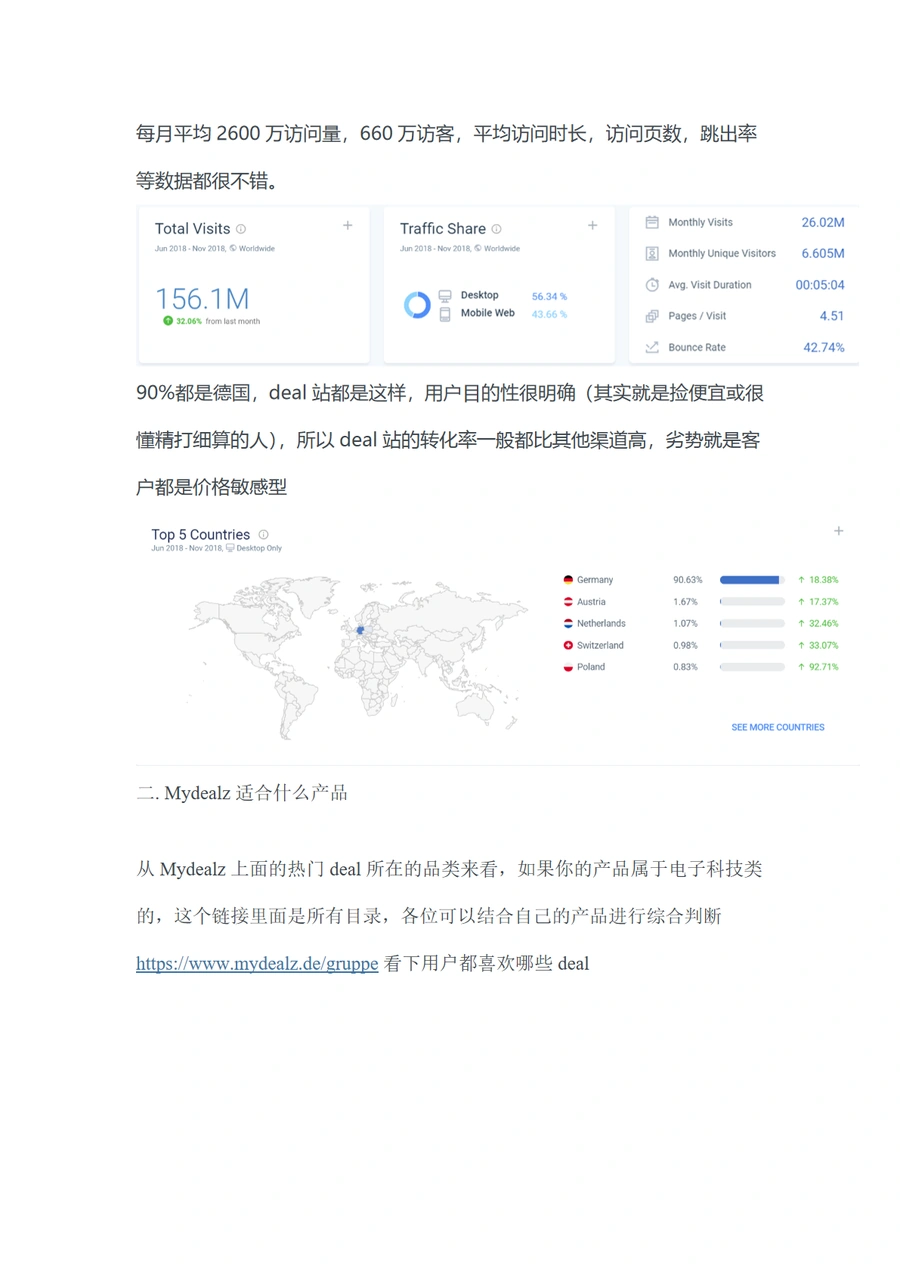Click the Desktop 56.34 % value
Image resolution: width=900 pixels, height=1272 pixels.
click(x=549, y=297)
